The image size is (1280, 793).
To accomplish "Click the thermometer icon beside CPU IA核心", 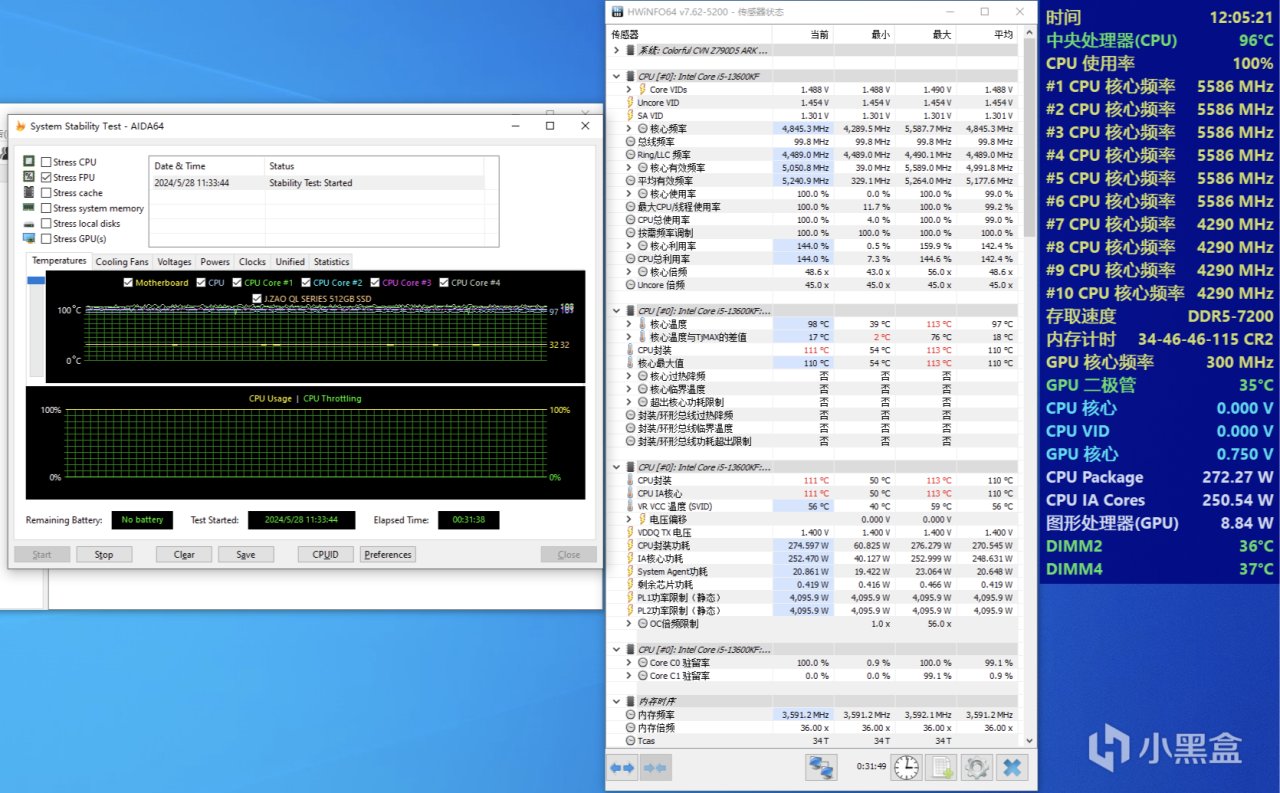I will [630, 493].
